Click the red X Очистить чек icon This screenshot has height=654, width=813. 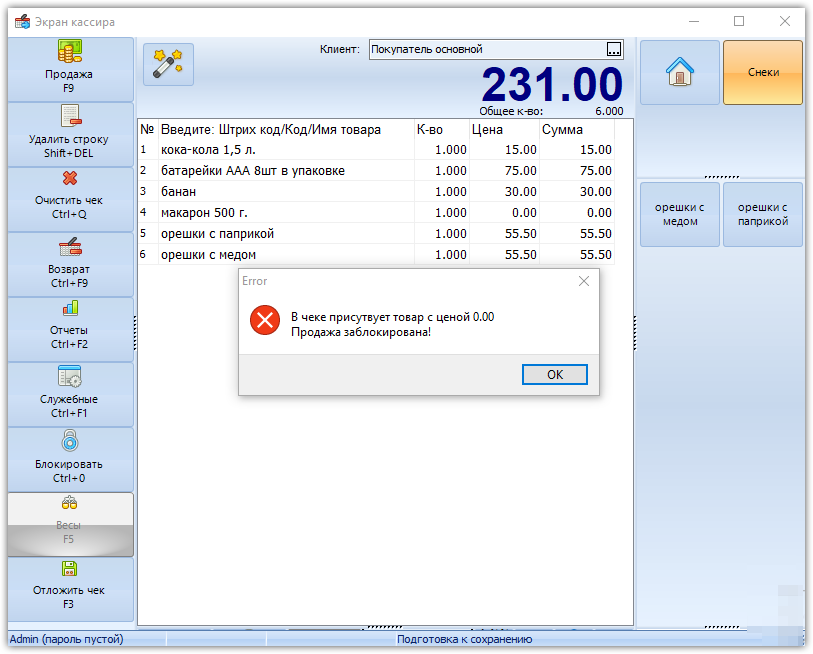tap(70, 178)
